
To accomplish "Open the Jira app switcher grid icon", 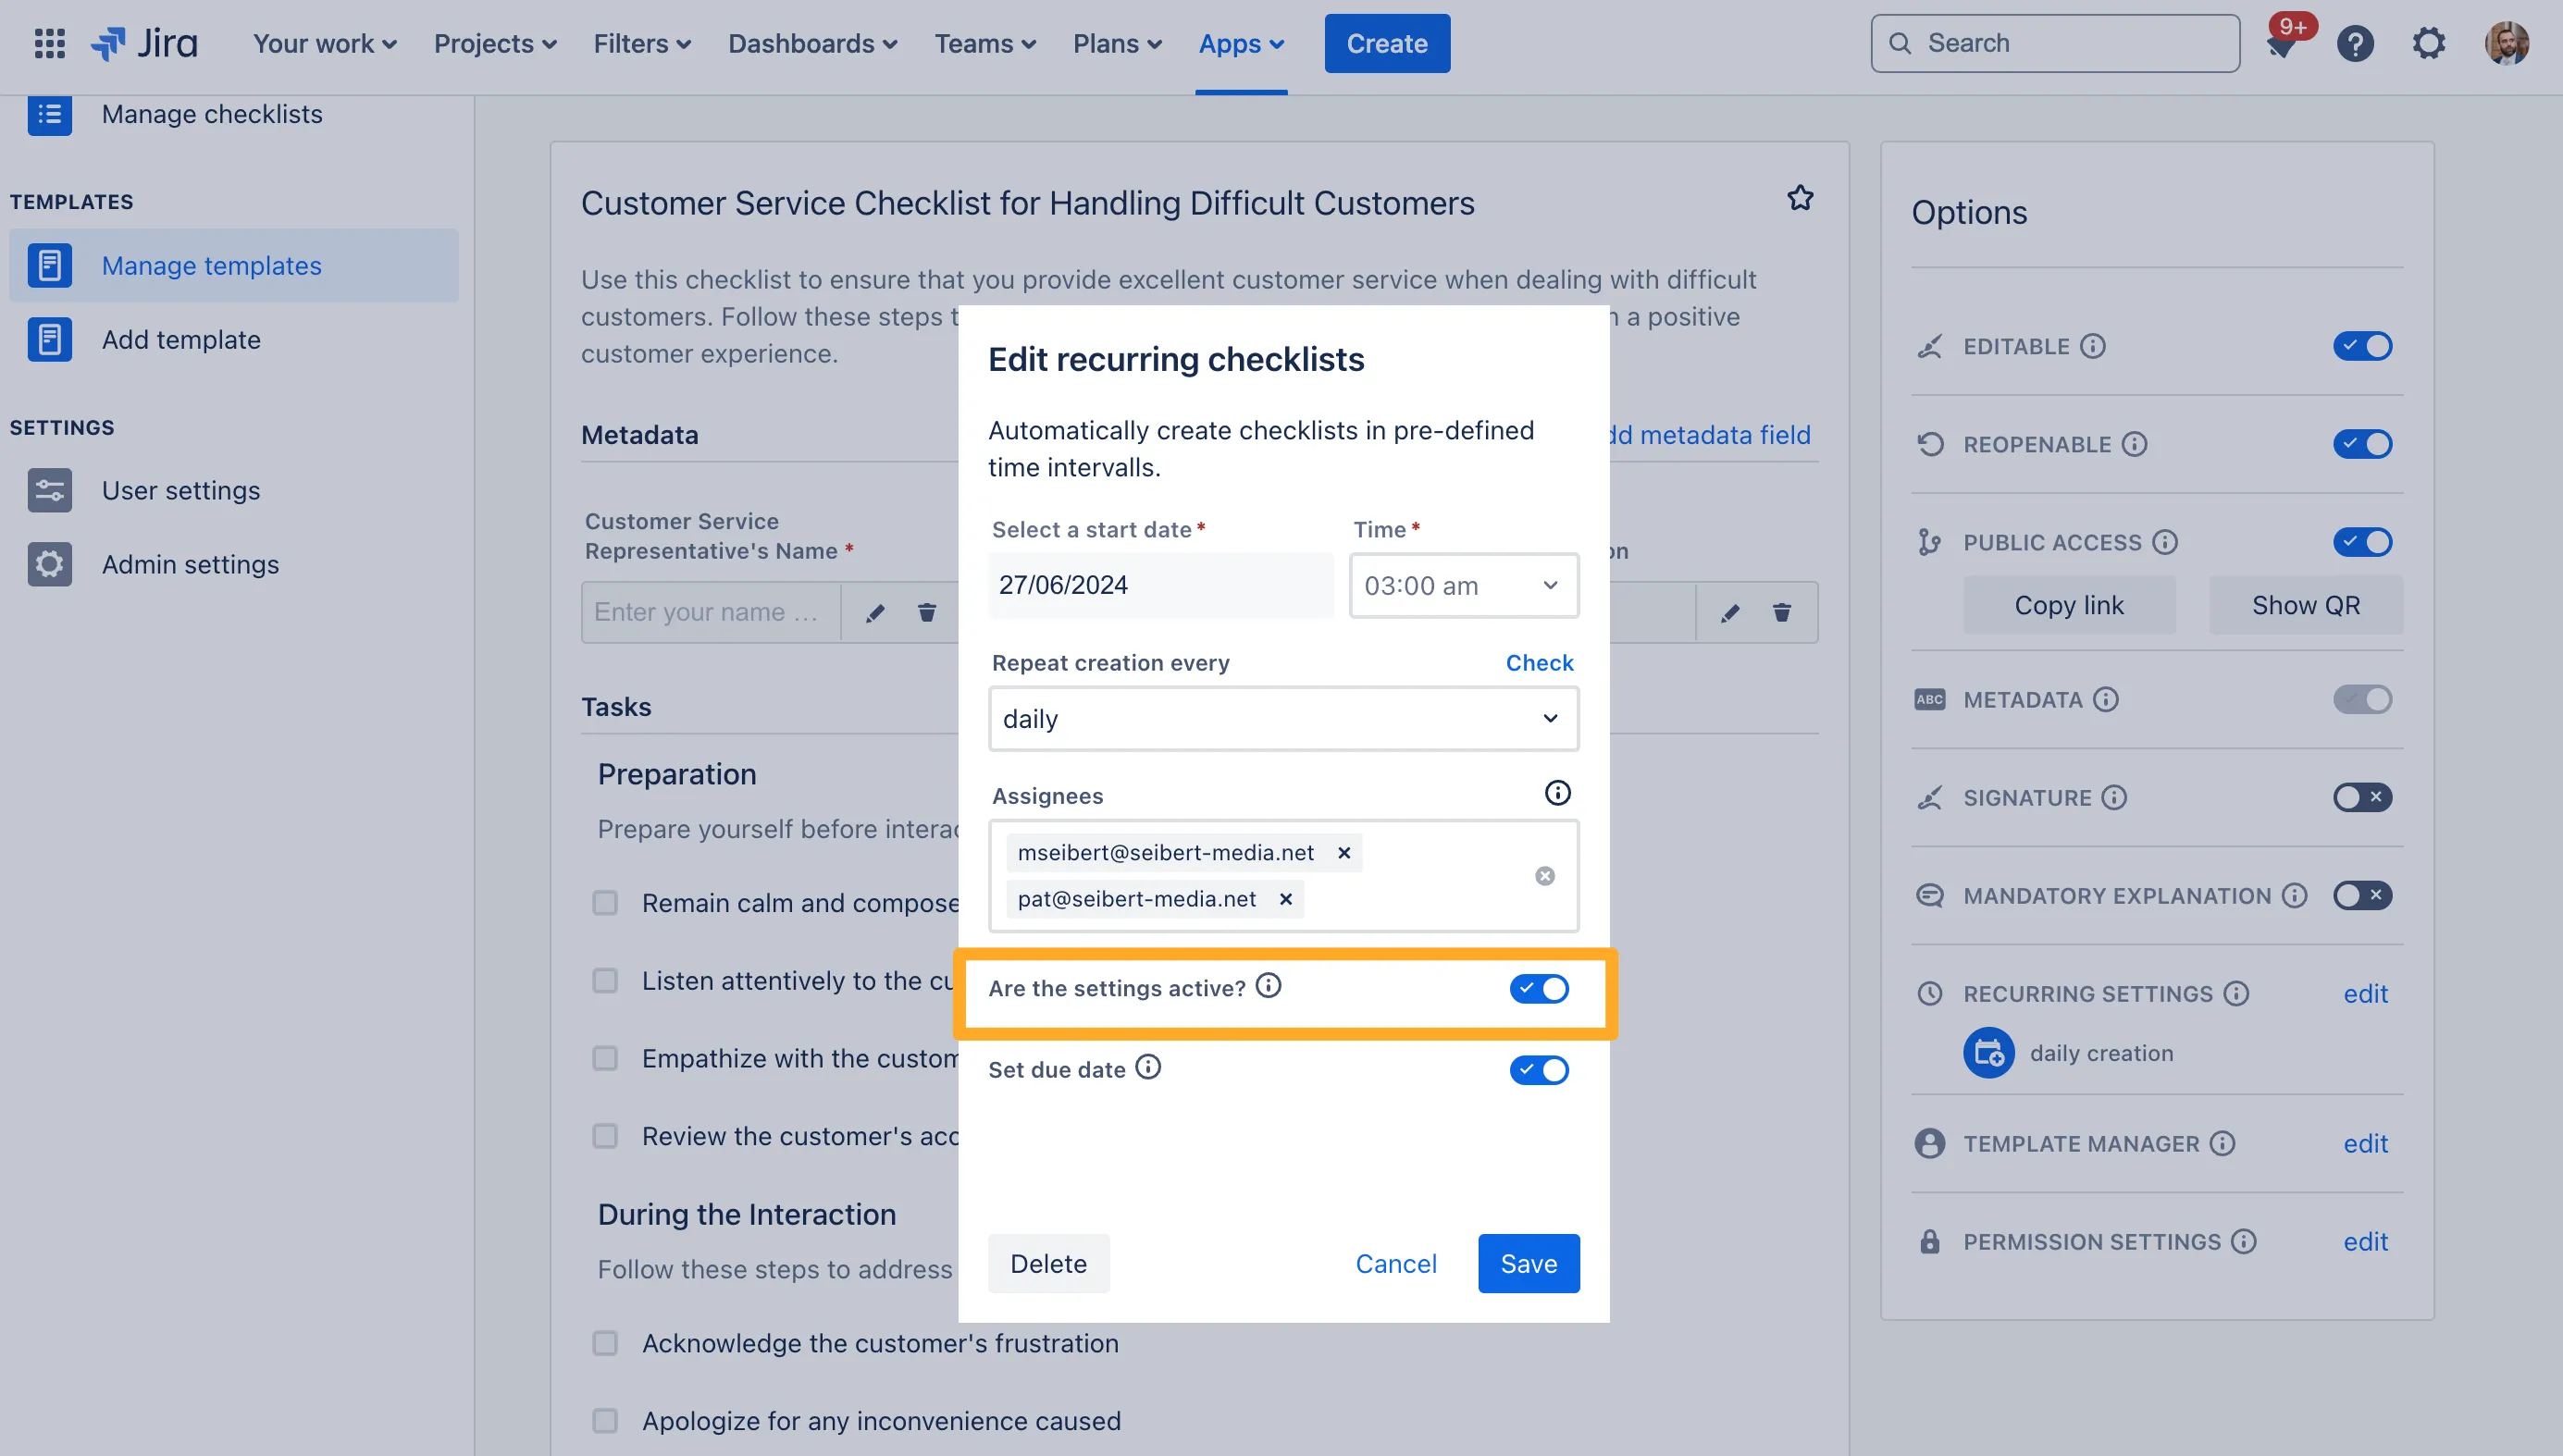I will (x=49, y=43).
